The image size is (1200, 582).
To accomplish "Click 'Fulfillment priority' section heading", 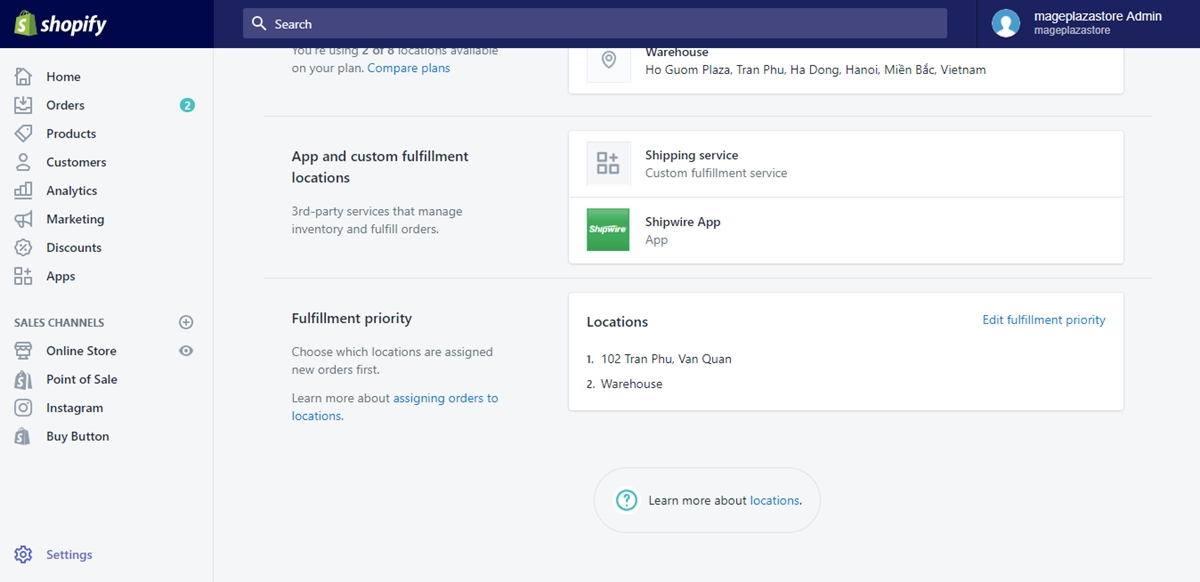I will [x=352, y=318].
